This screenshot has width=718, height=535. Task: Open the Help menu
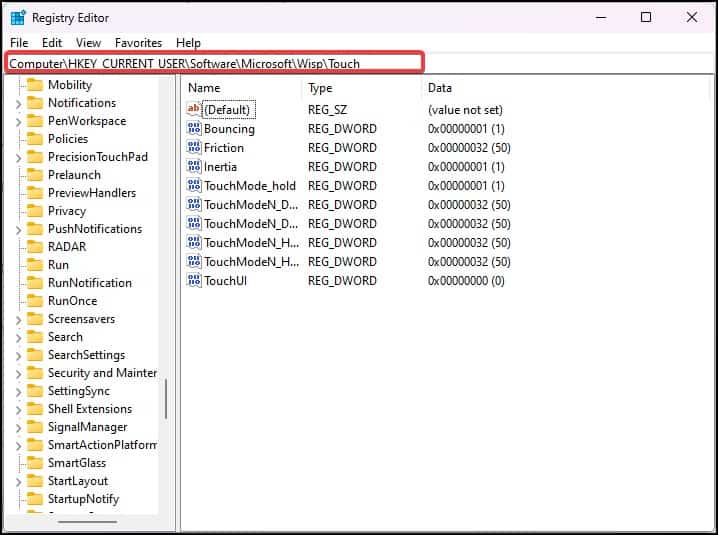point(188,43)
